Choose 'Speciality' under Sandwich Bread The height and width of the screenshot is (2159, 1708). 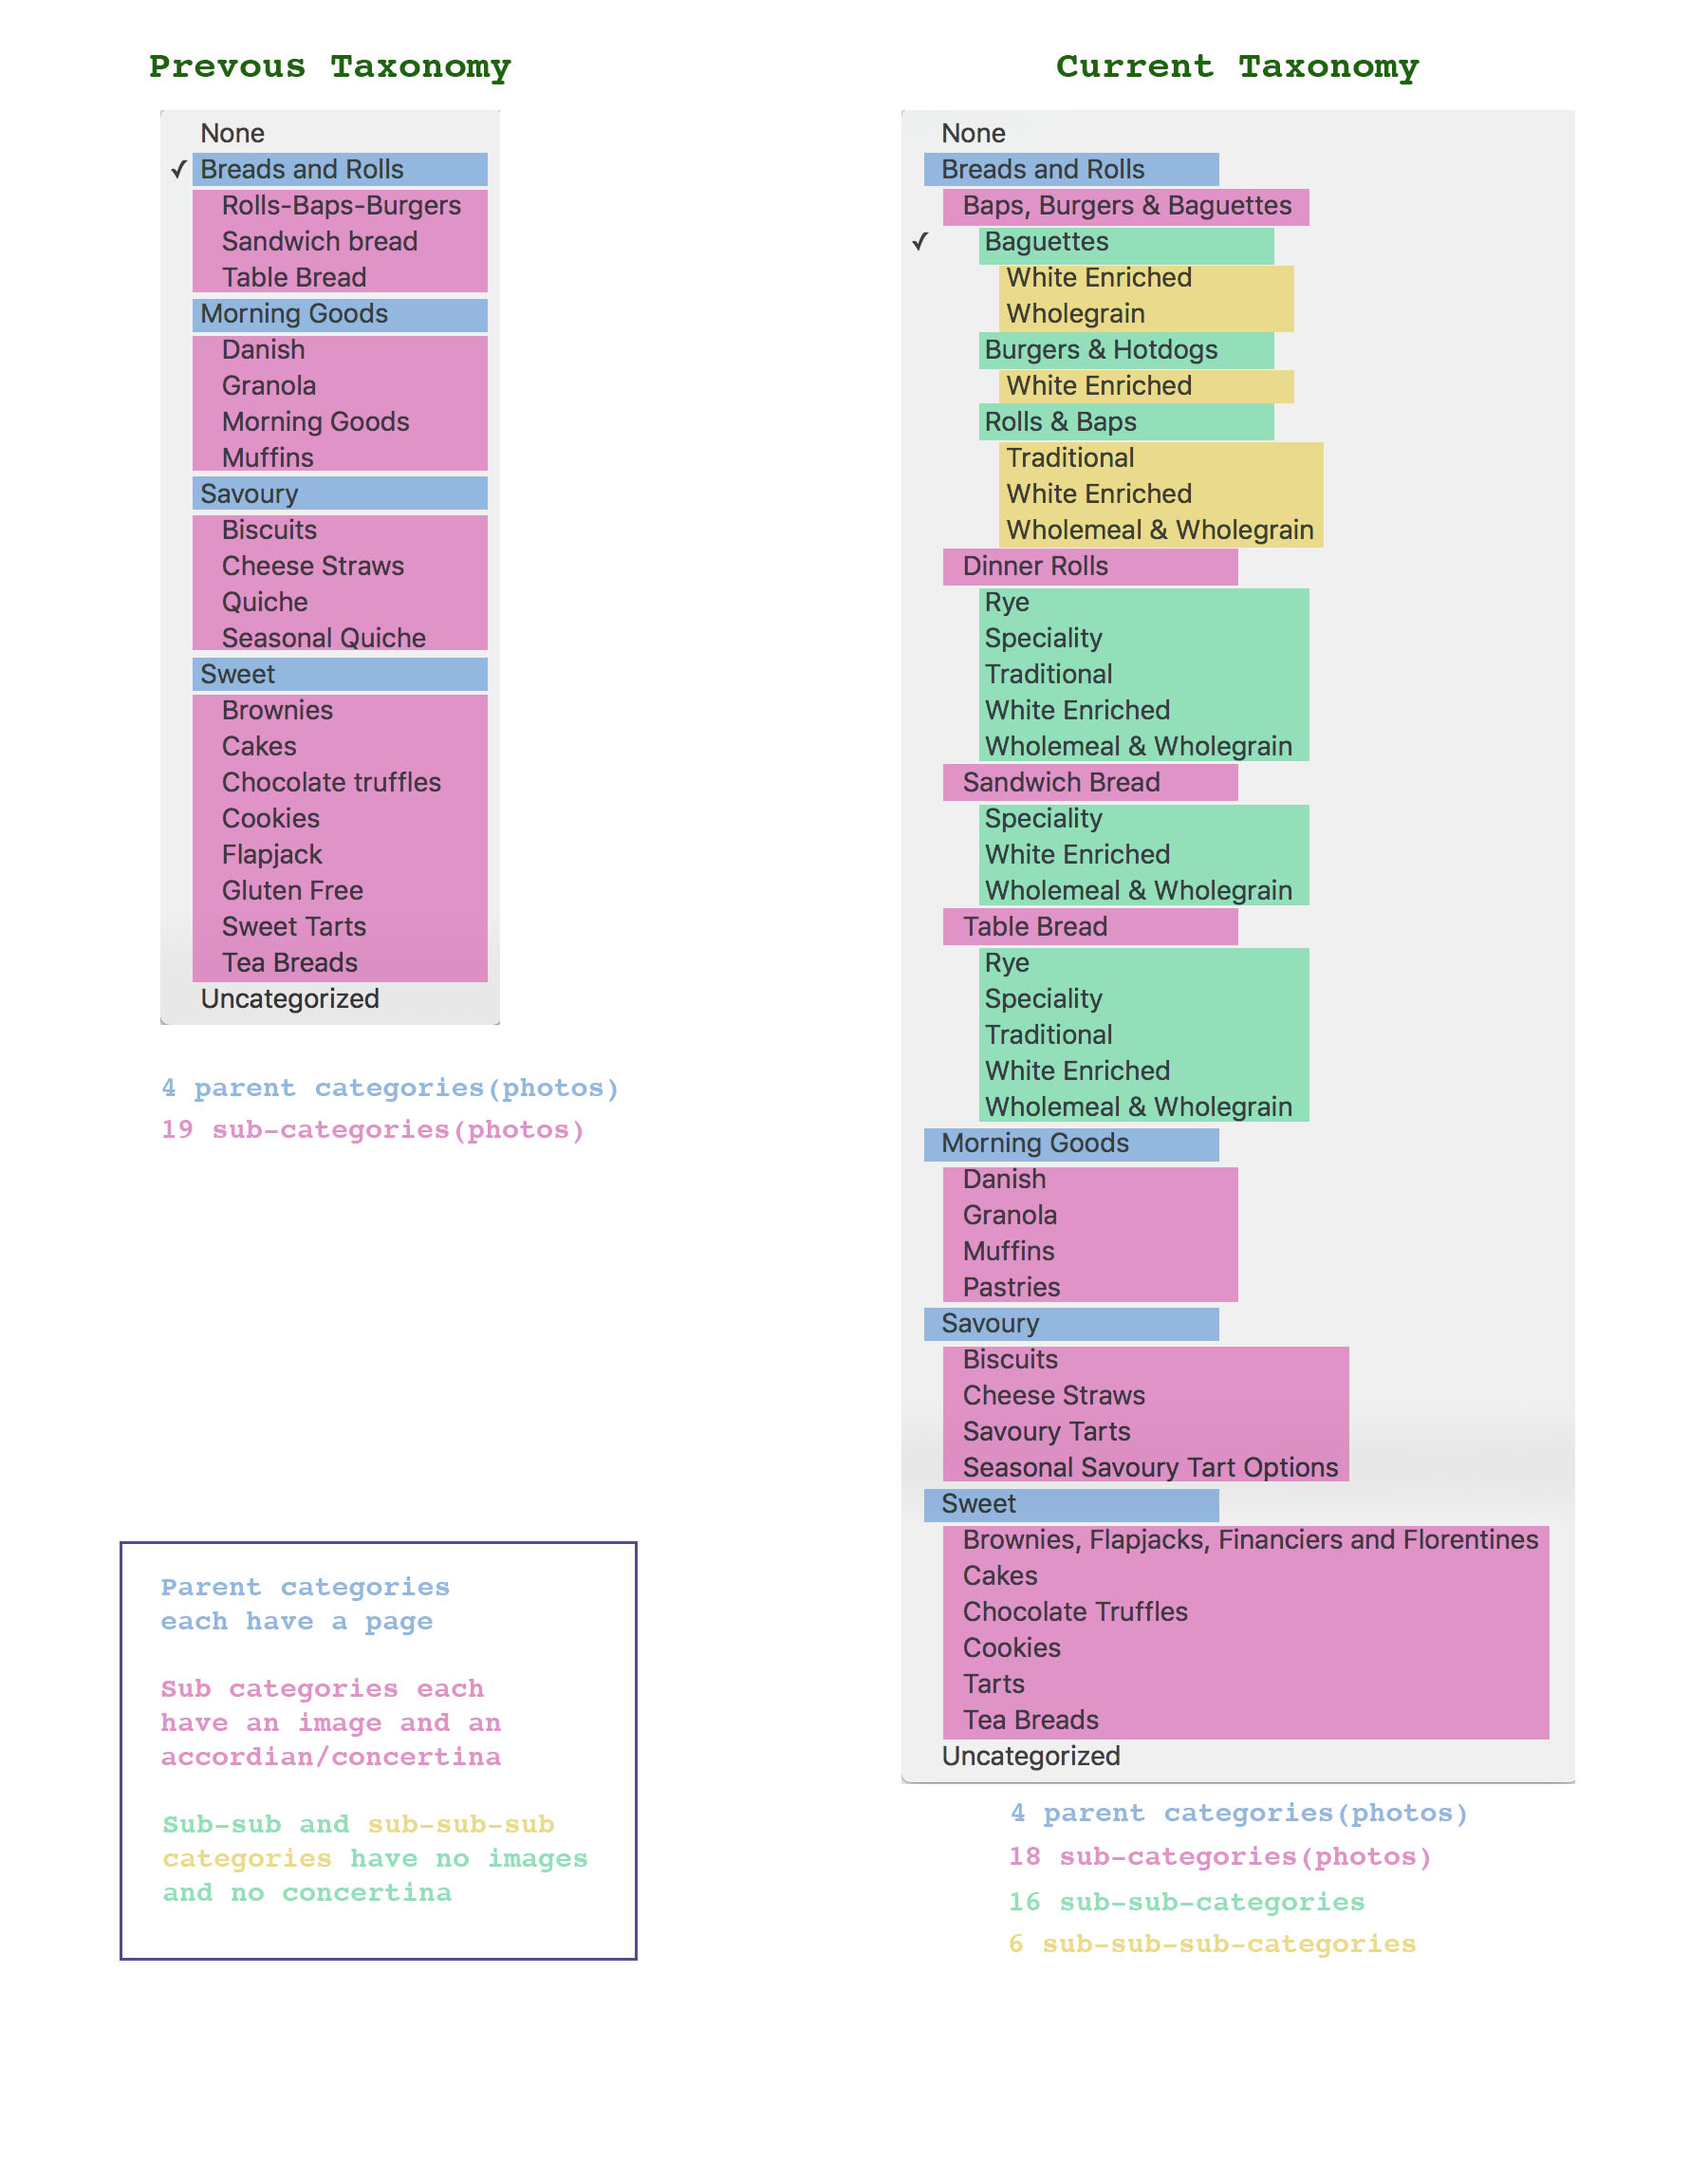click(x=1043, y=818)
